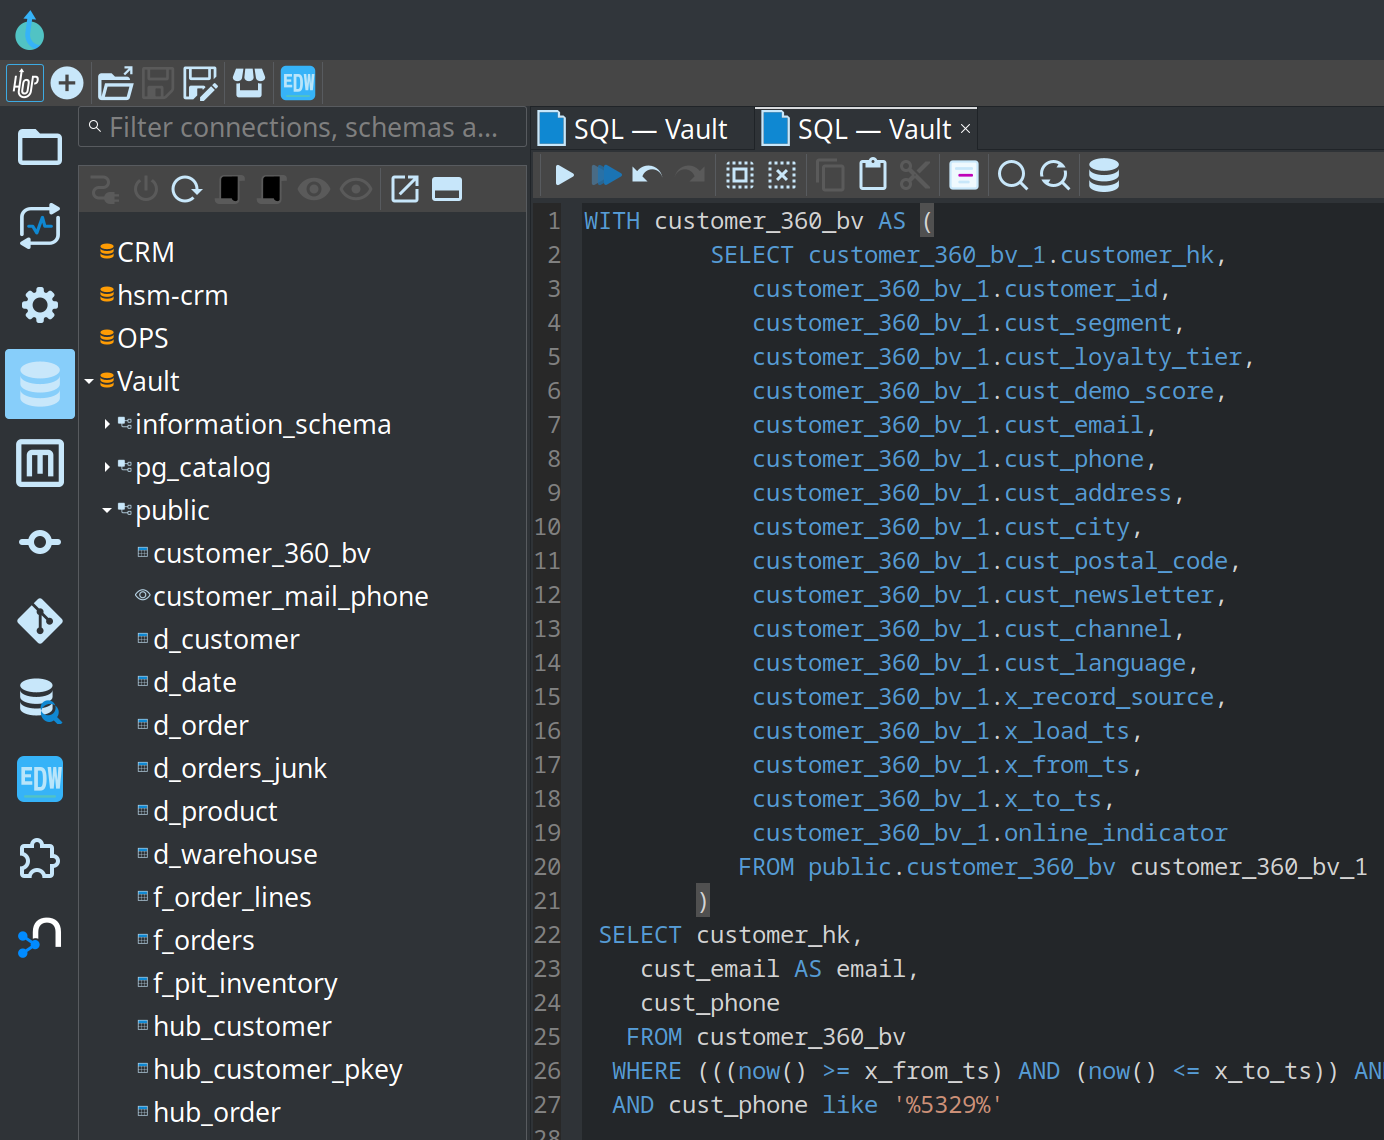Click the Select All dashed-square icon
Image resolution: width=1384 pixels, height=1140 pixels.
(740, 176)
